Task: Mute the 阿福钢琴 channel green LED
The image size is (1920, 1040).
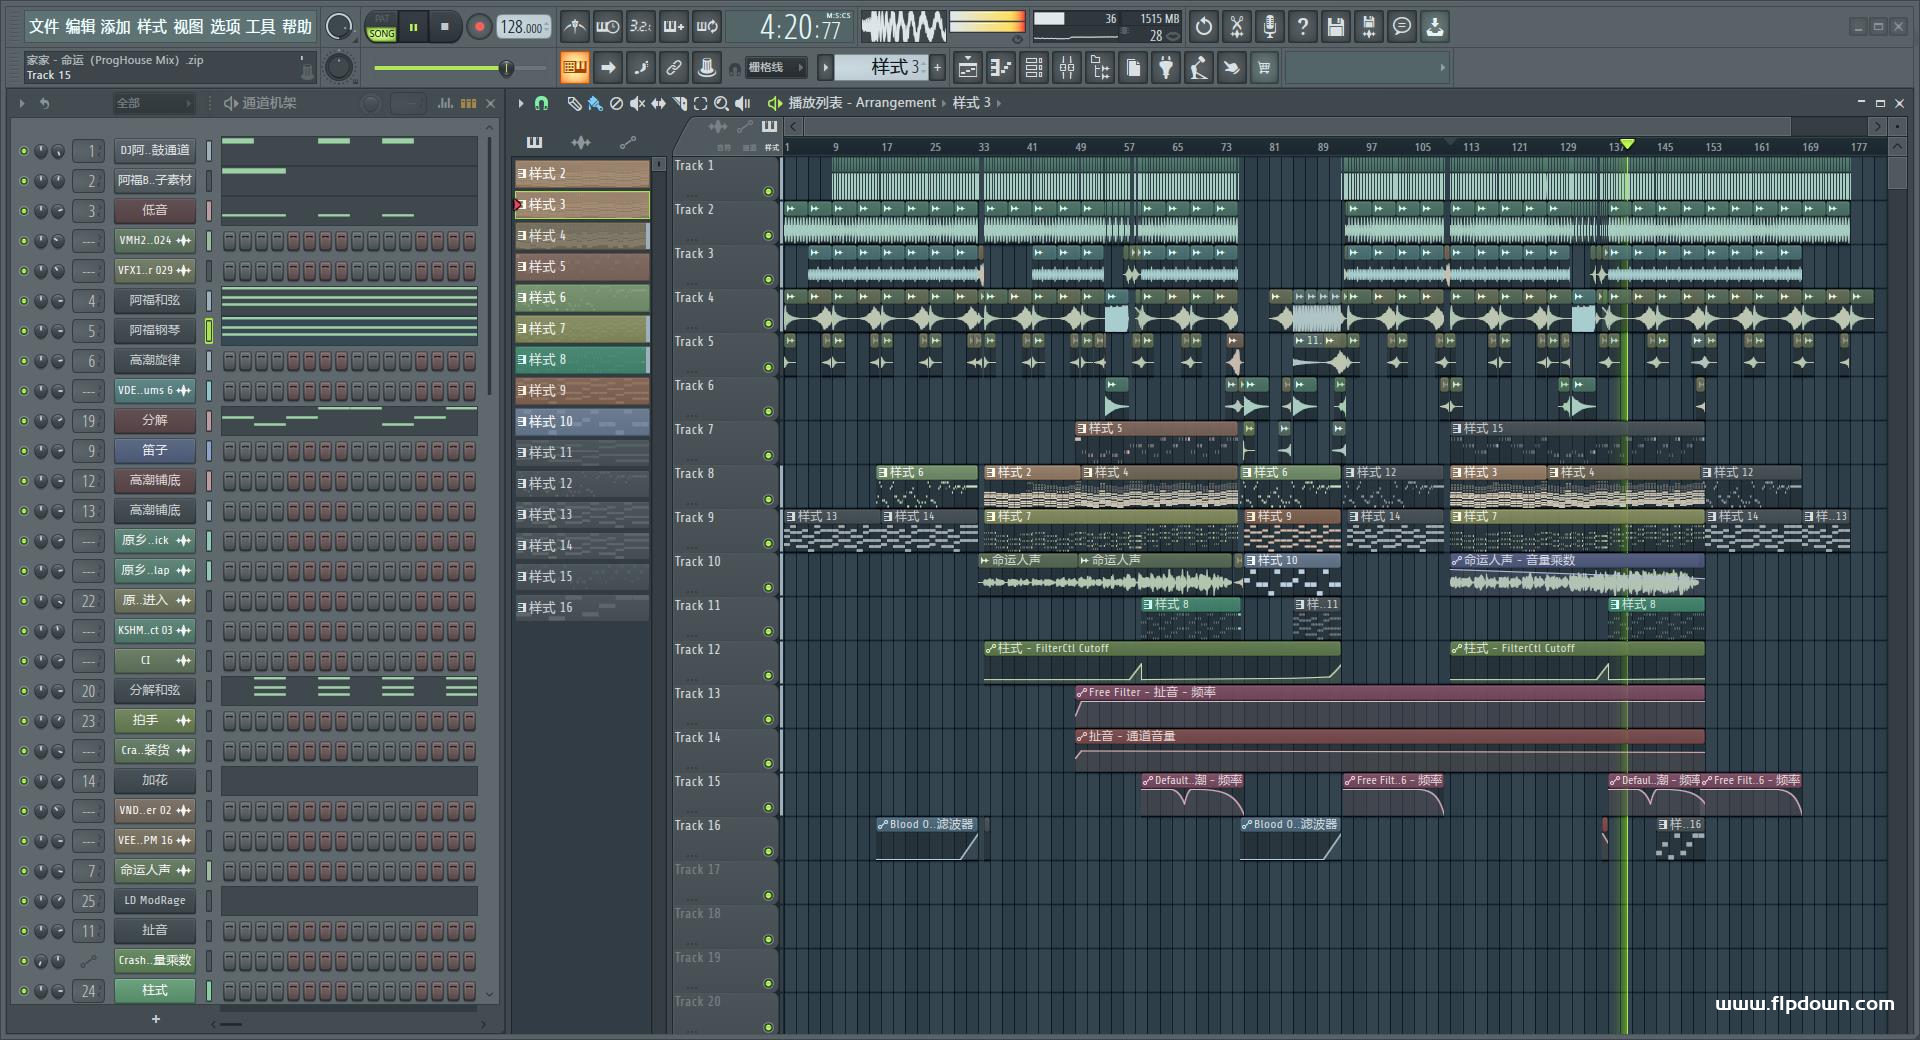Action: click(24, 331)
